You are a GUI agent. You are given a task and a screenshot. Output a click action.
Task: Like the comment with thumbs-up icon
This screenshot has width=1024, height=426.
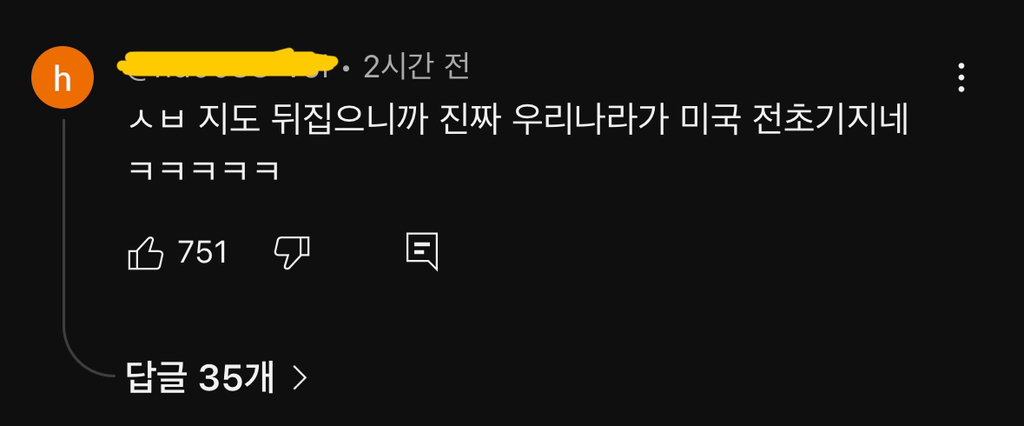tap(145, 253)
